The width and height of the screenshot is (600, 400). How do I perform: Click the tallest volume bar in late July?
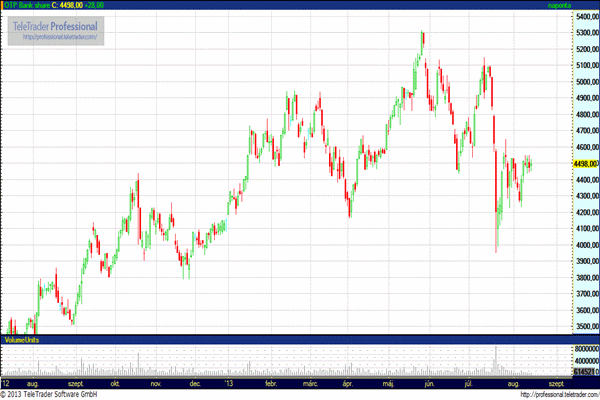click(496, 360)
